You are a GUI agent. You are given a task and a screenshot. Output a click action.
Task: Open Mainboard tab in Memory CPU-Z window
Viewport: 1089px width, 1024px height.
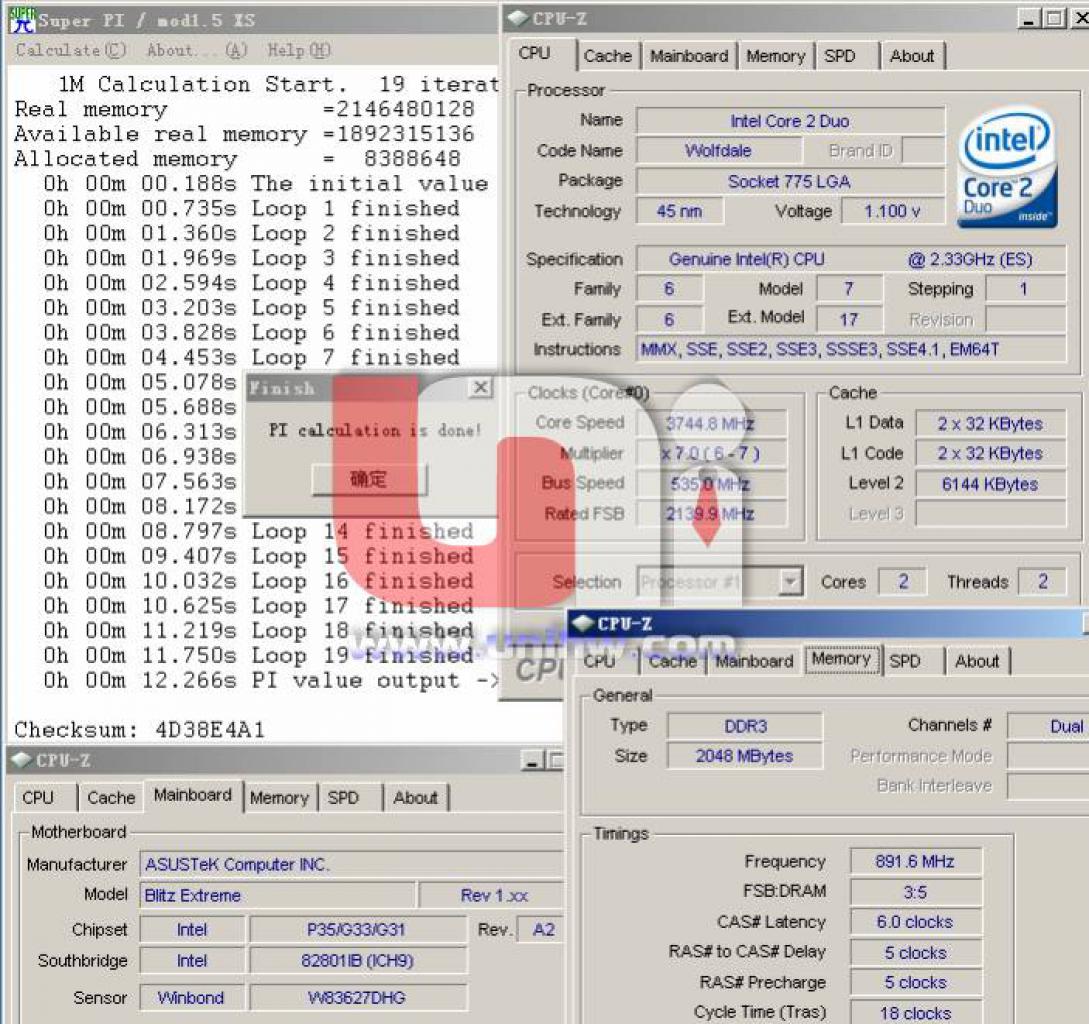(x=754, y=661)
